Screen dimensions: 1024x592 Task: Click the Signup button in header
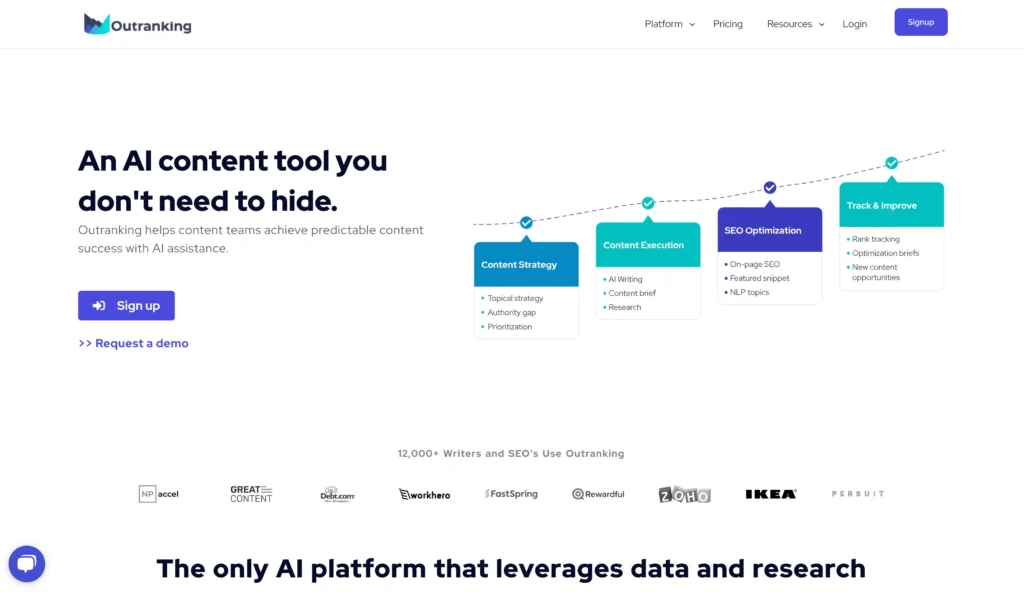point(921,22)
